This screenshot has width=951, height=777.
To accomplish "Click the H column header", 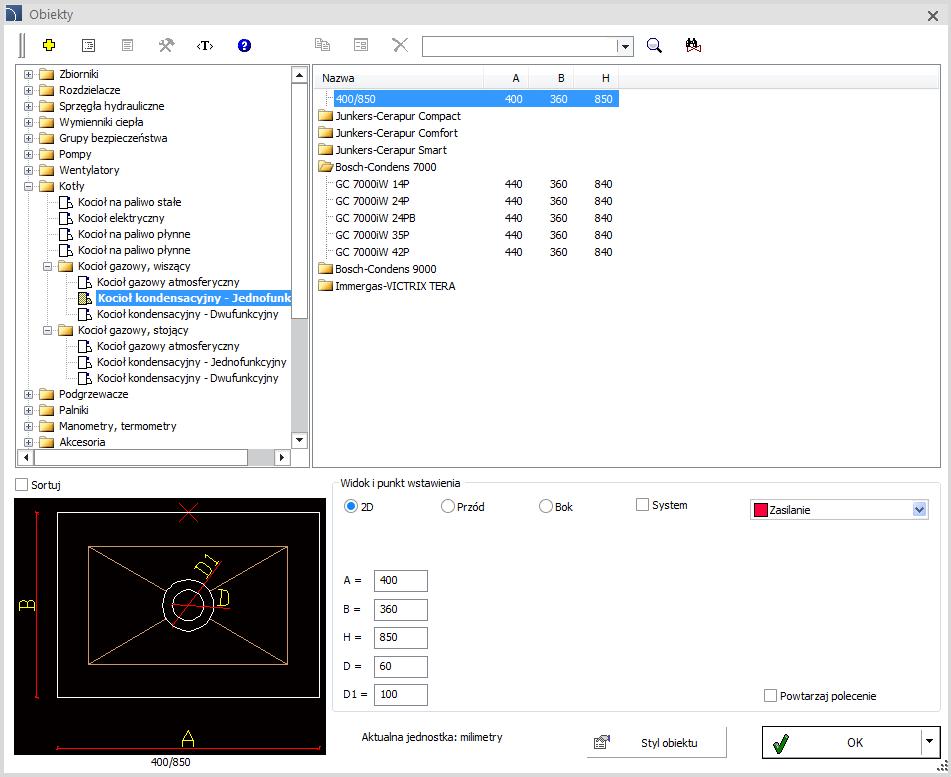I will (596, 78).
